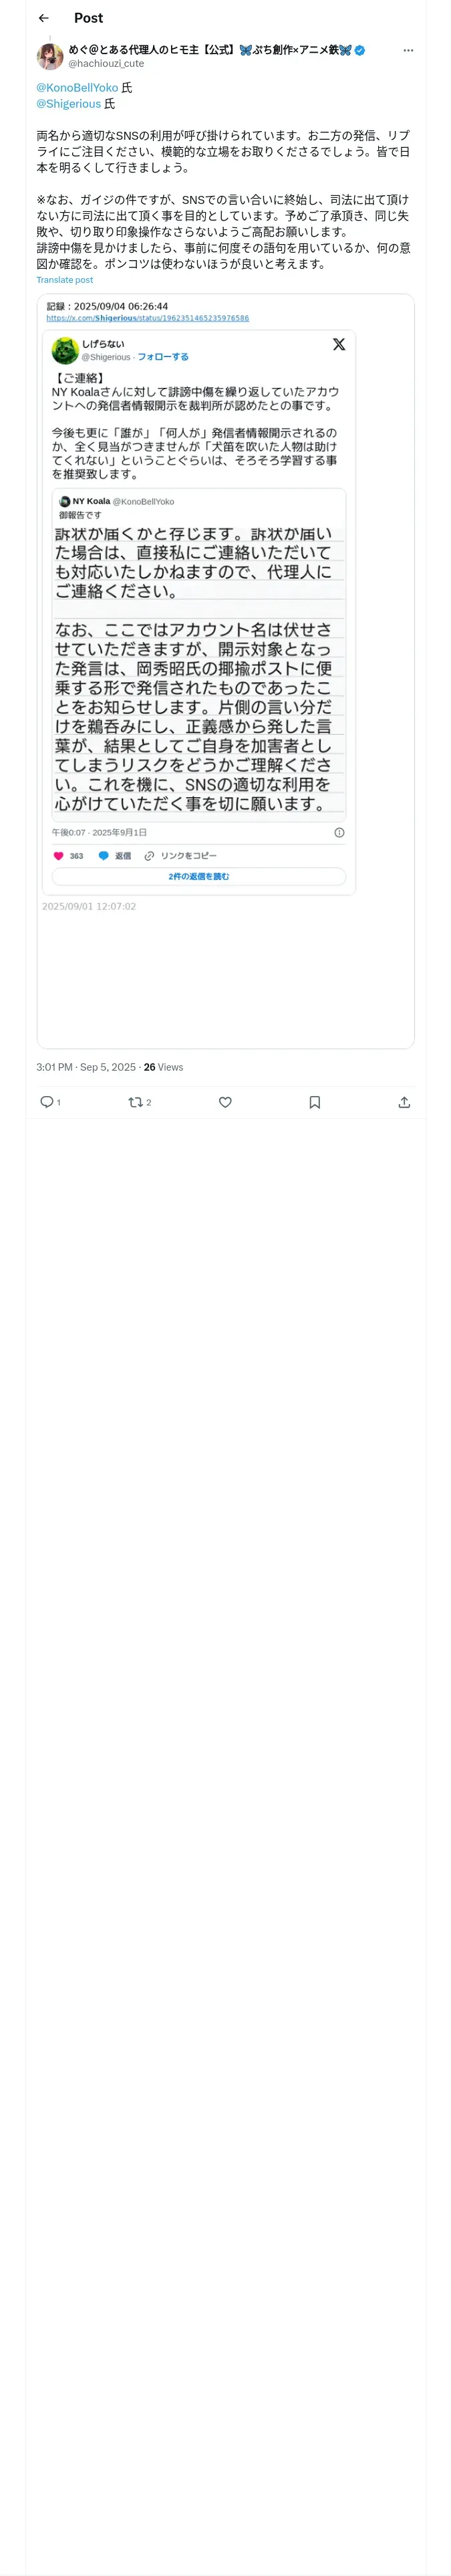Open the @hachiouzi_cute handle
Image resolution: width=451 pixels, height=2576 pixels.
pyautogui.click(x=106, y=63)
